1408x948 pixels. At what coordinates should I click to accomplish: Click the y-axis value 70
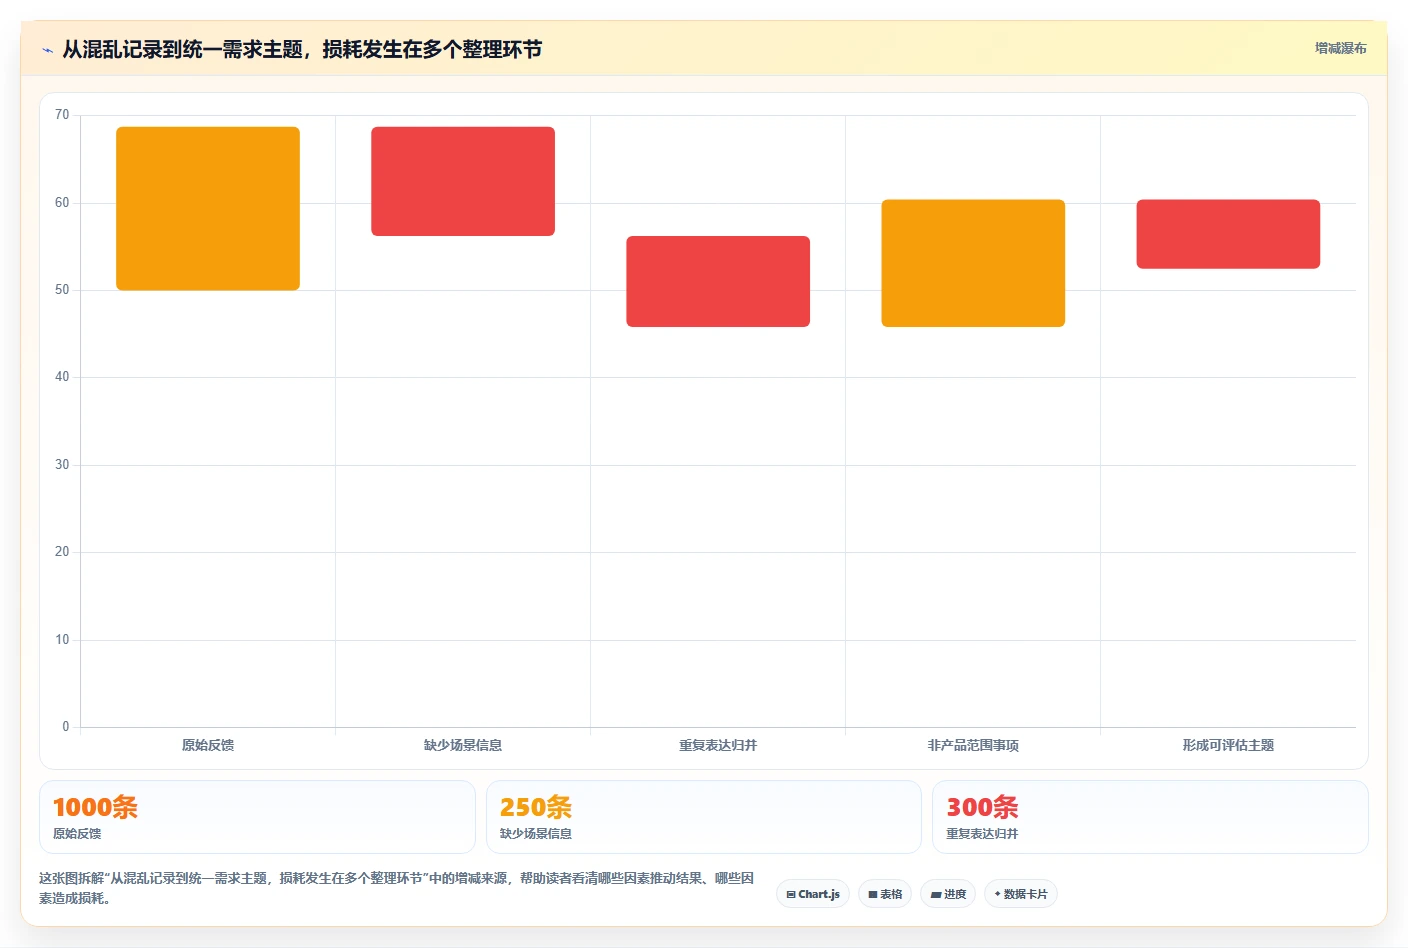click(x=62, y=115)
